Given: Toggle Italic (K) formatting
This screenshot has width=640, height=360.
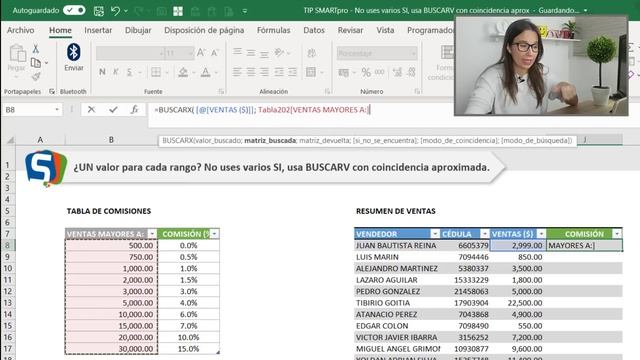Looking at the screenshot, I should point(116,72).
